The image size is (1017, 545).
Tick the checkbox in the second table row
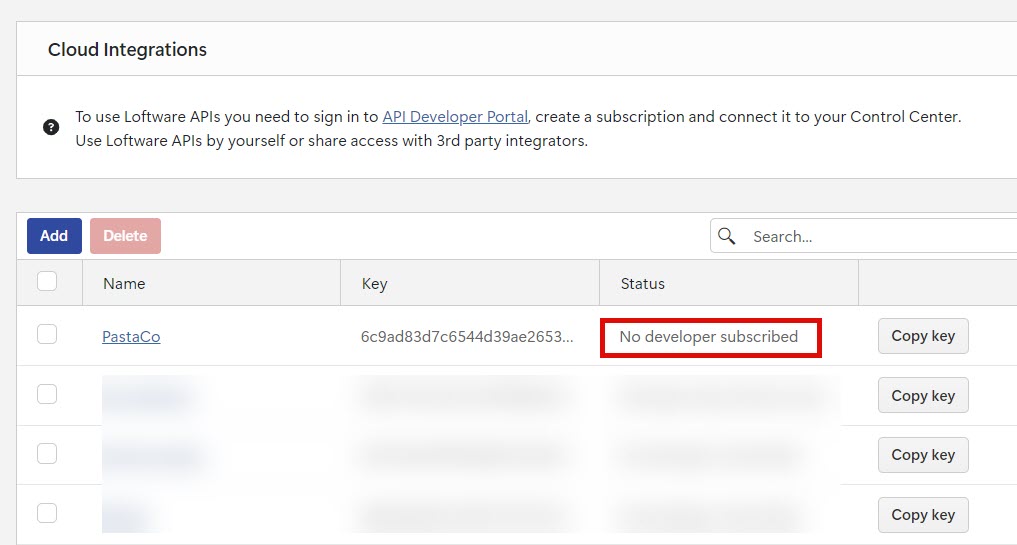click(x=47, y=395)
